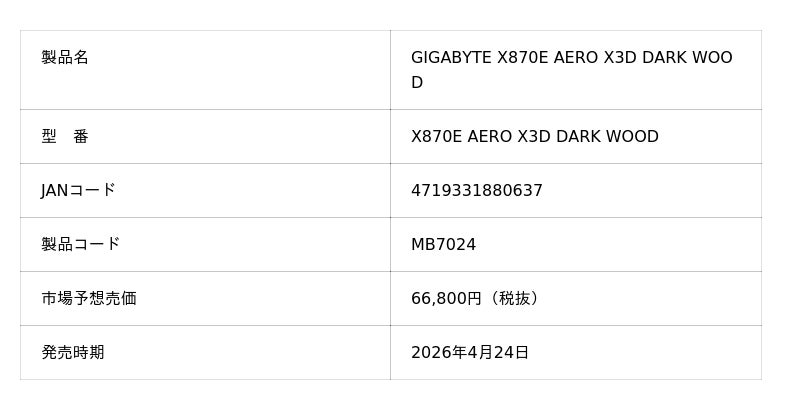
Task: Select the product code MB7024
Action: [x=443, y=245]
